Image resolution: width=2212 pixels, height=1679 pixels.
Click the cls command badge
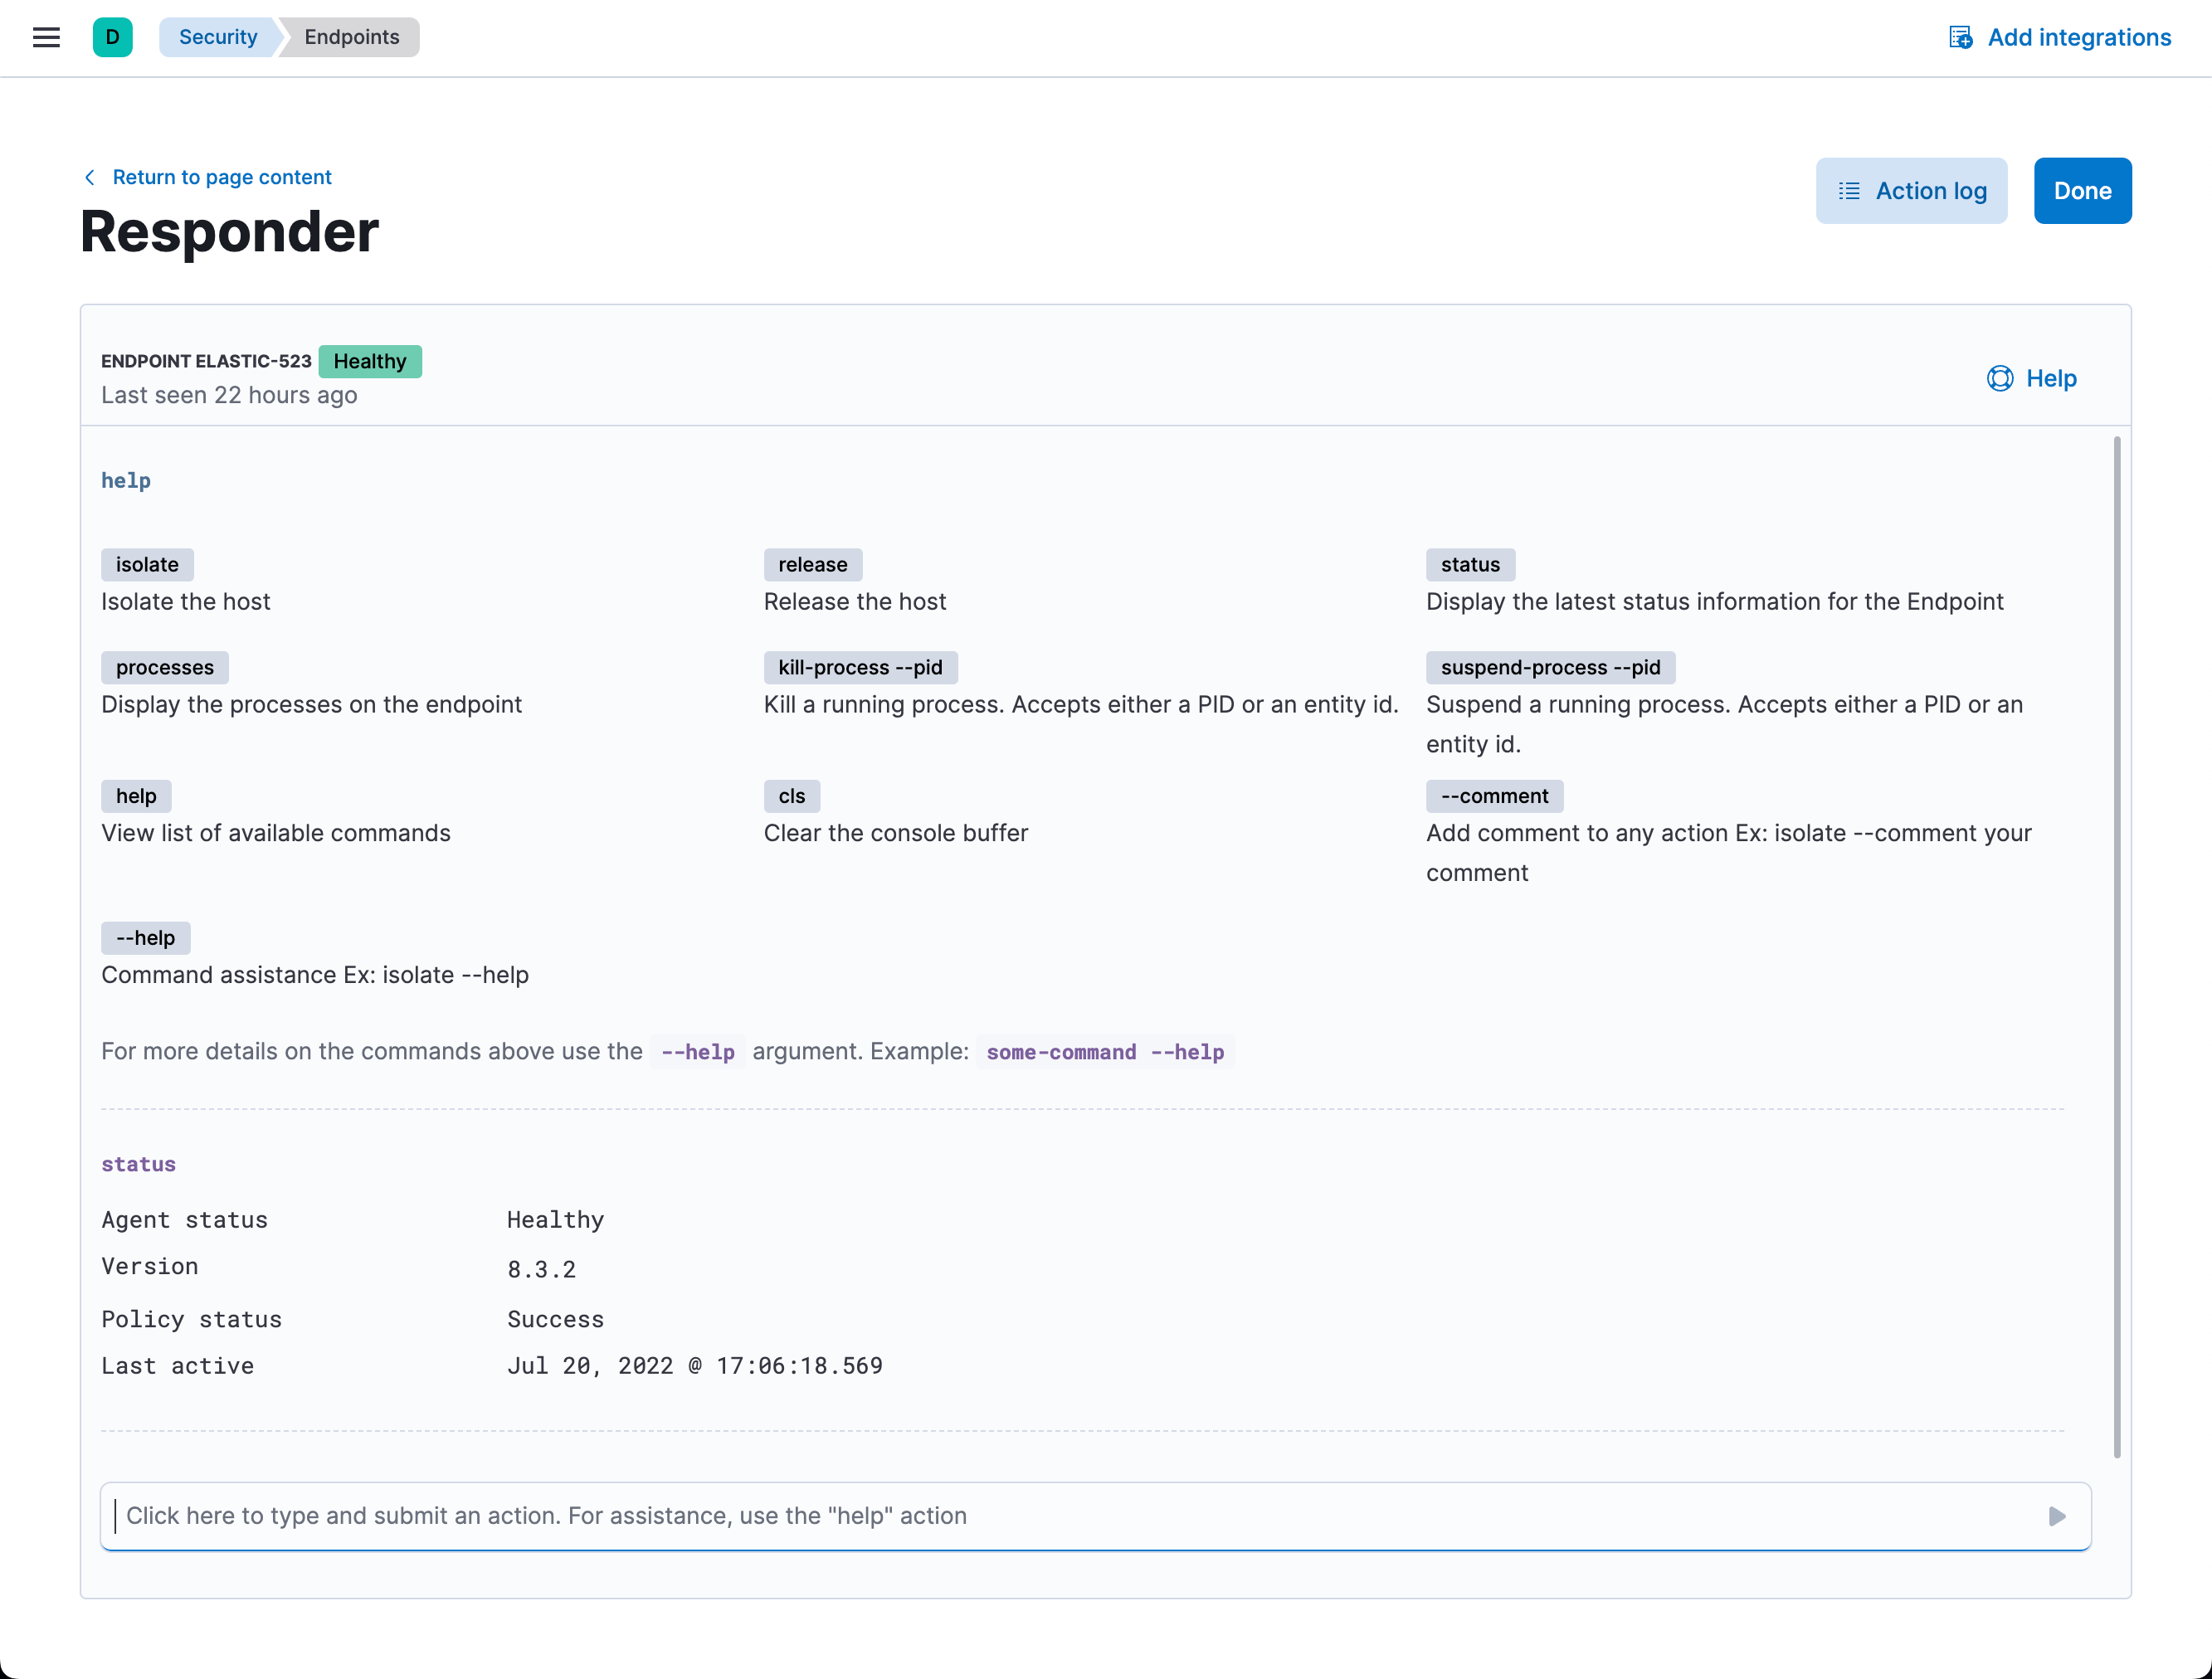point(791,796)
